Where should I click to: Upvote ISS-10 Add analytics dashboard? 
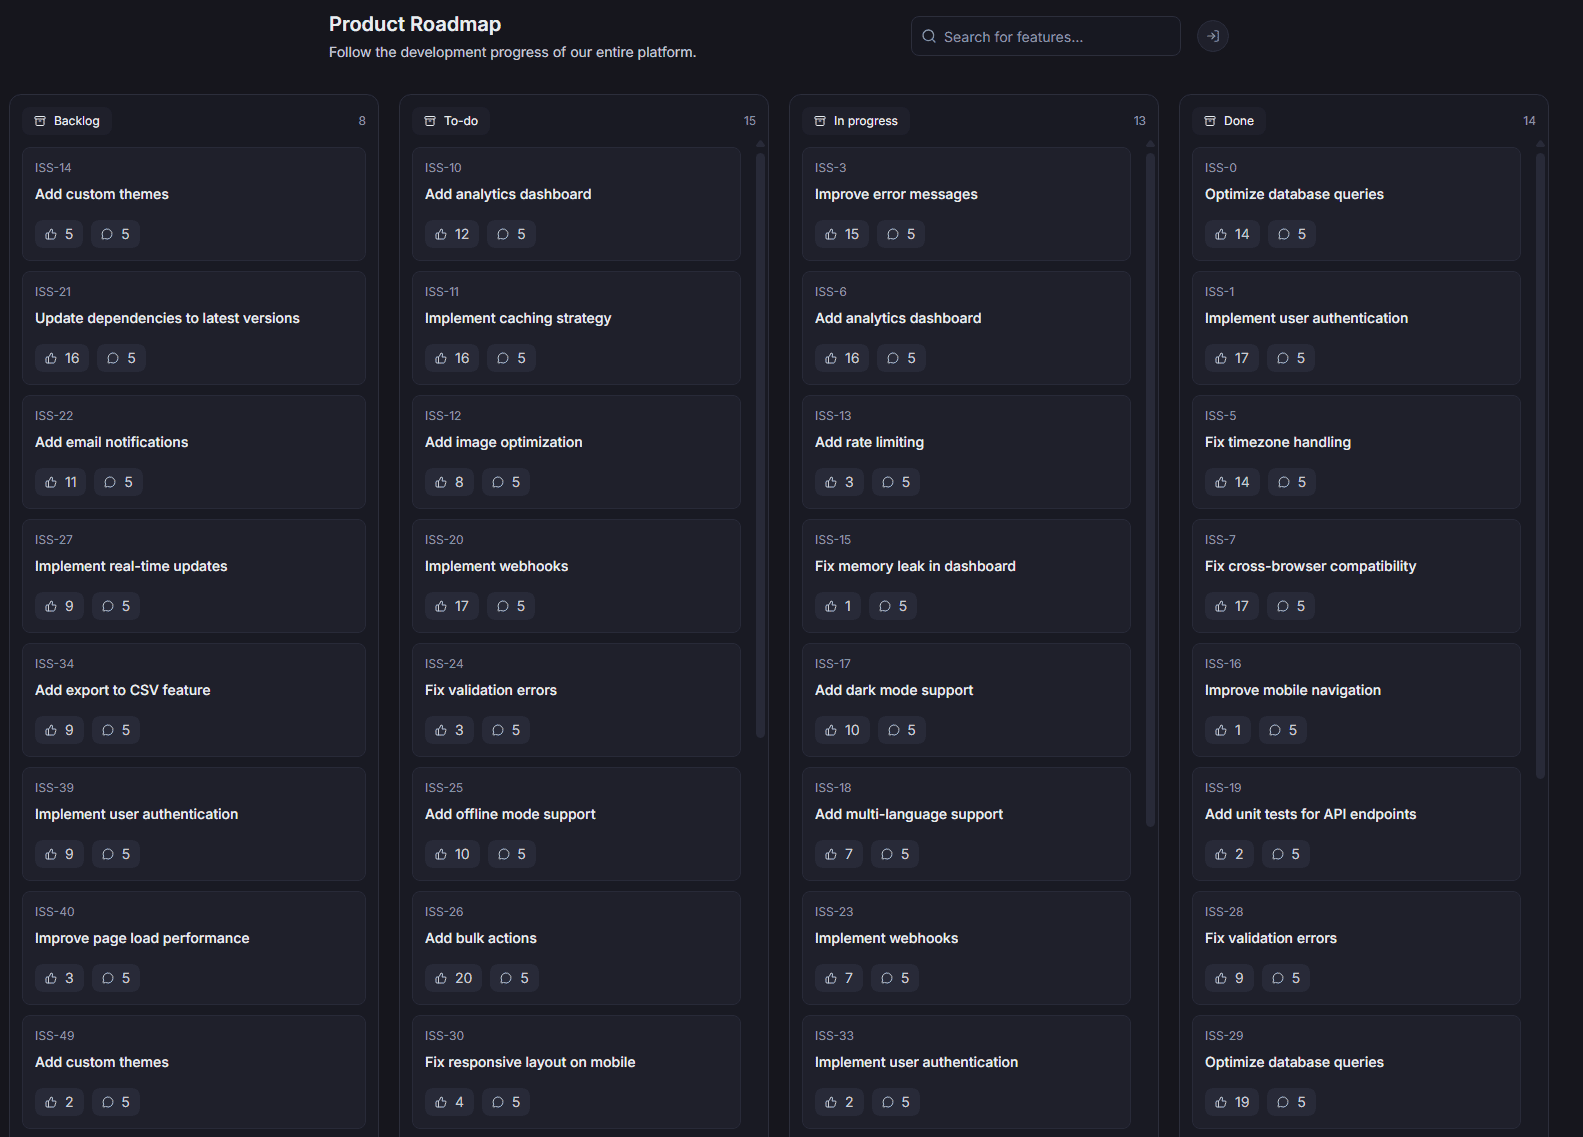(452, 234)
